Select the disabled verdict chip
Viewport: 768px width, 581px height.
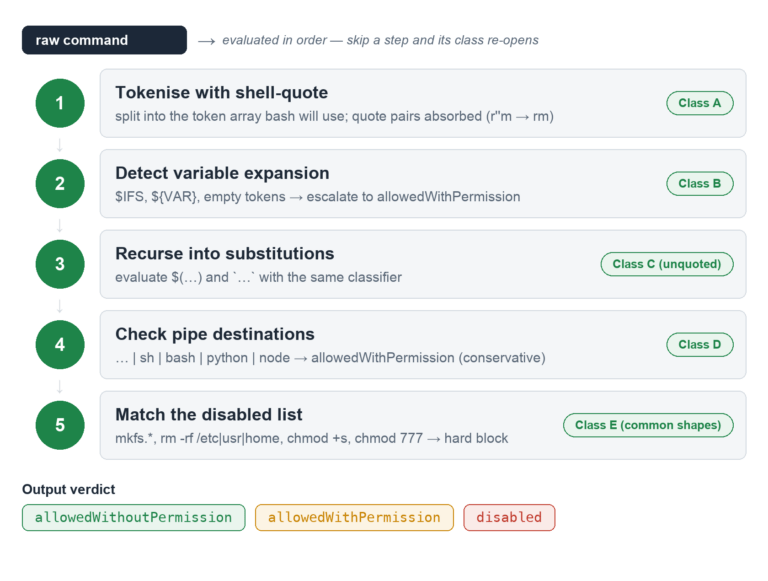(x=509, y=517)
